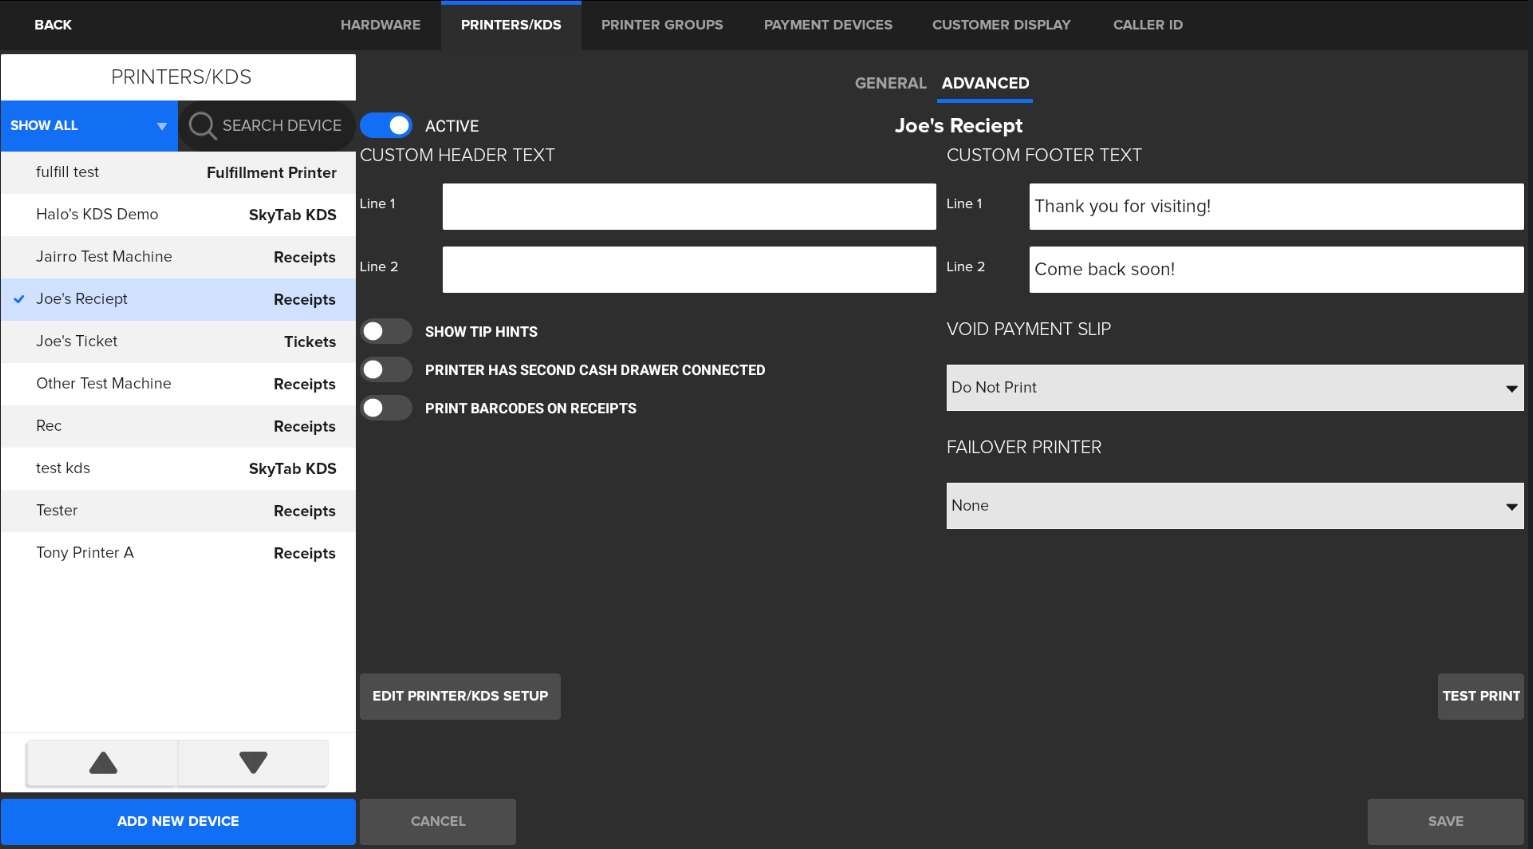Turn off the Active toggle
This screenshot has width=1533, height=849.
pyautogui.click(x=387, y=126)
